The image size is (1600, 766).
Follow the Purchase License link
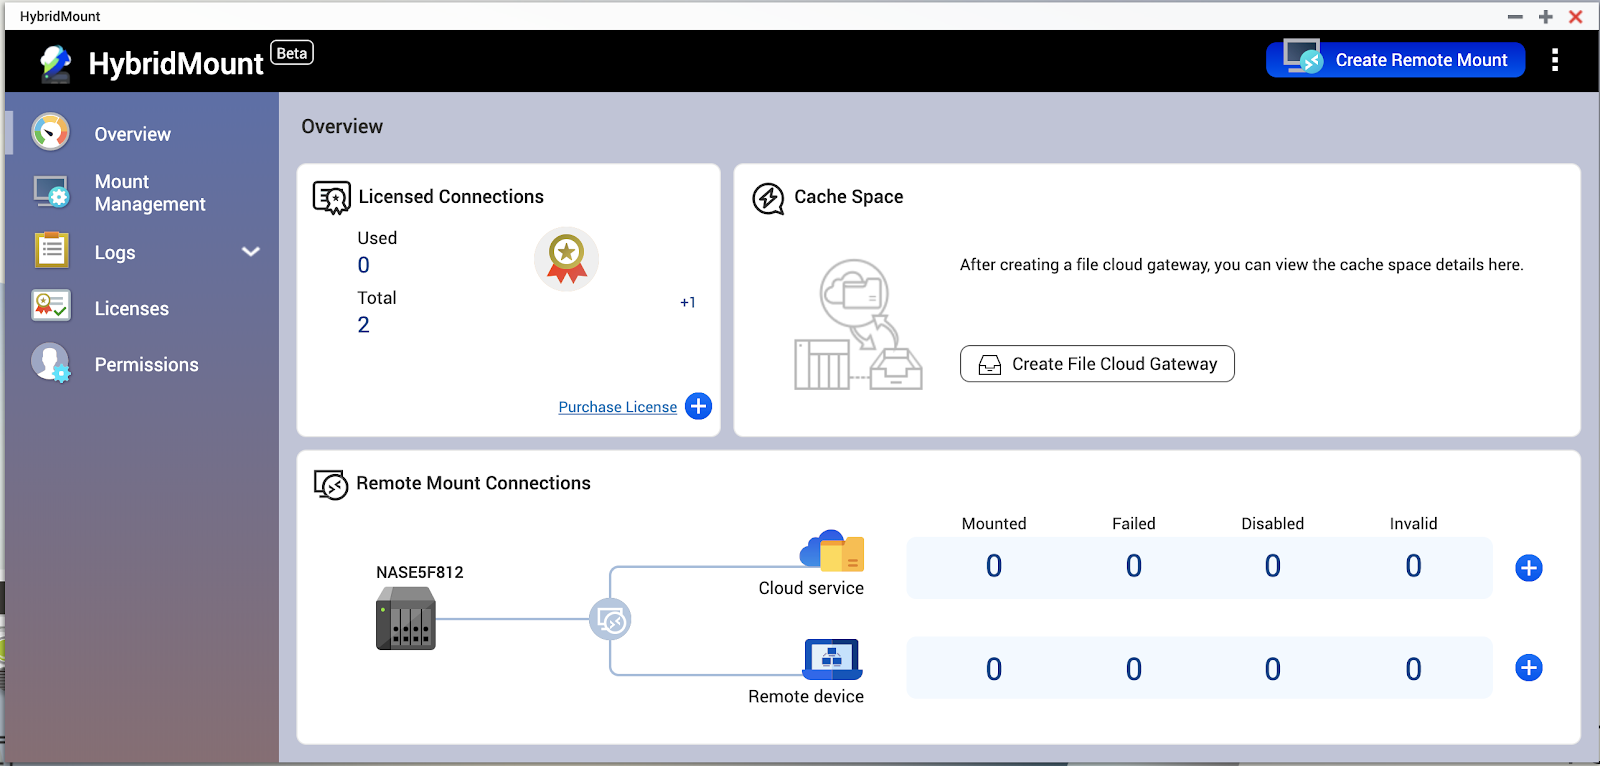[617, 407]
